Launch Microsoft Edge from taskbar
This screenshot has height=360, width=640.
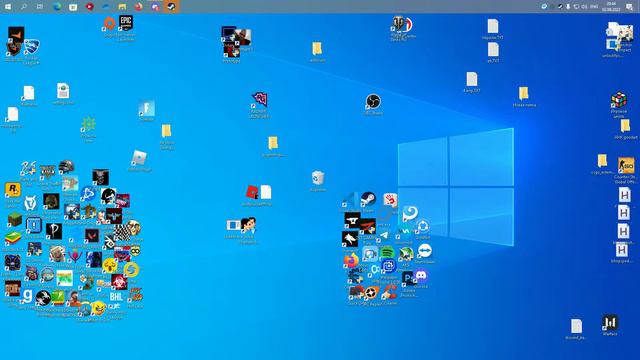click(x=57, y=7)
